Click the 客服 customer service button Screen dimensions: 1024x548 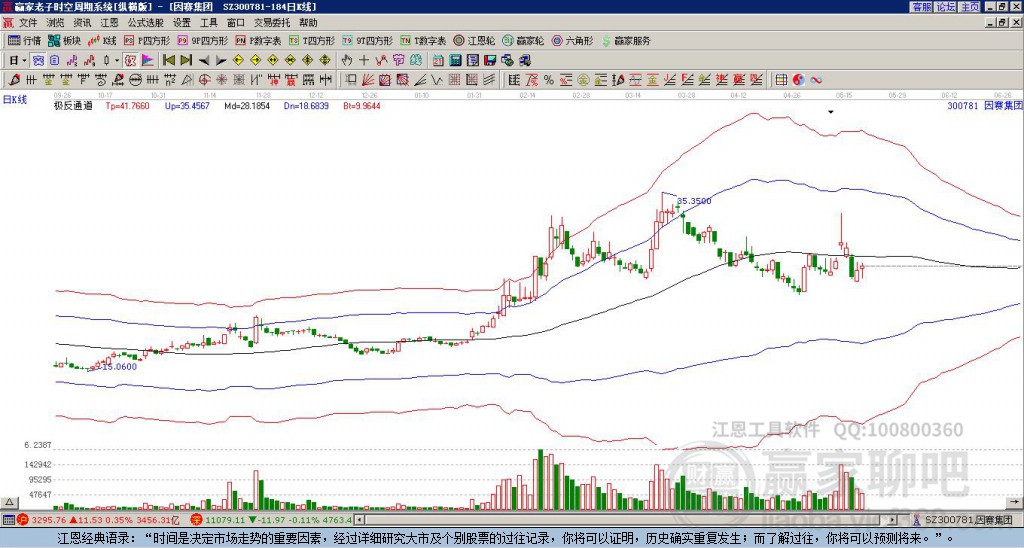pos(921,7)
